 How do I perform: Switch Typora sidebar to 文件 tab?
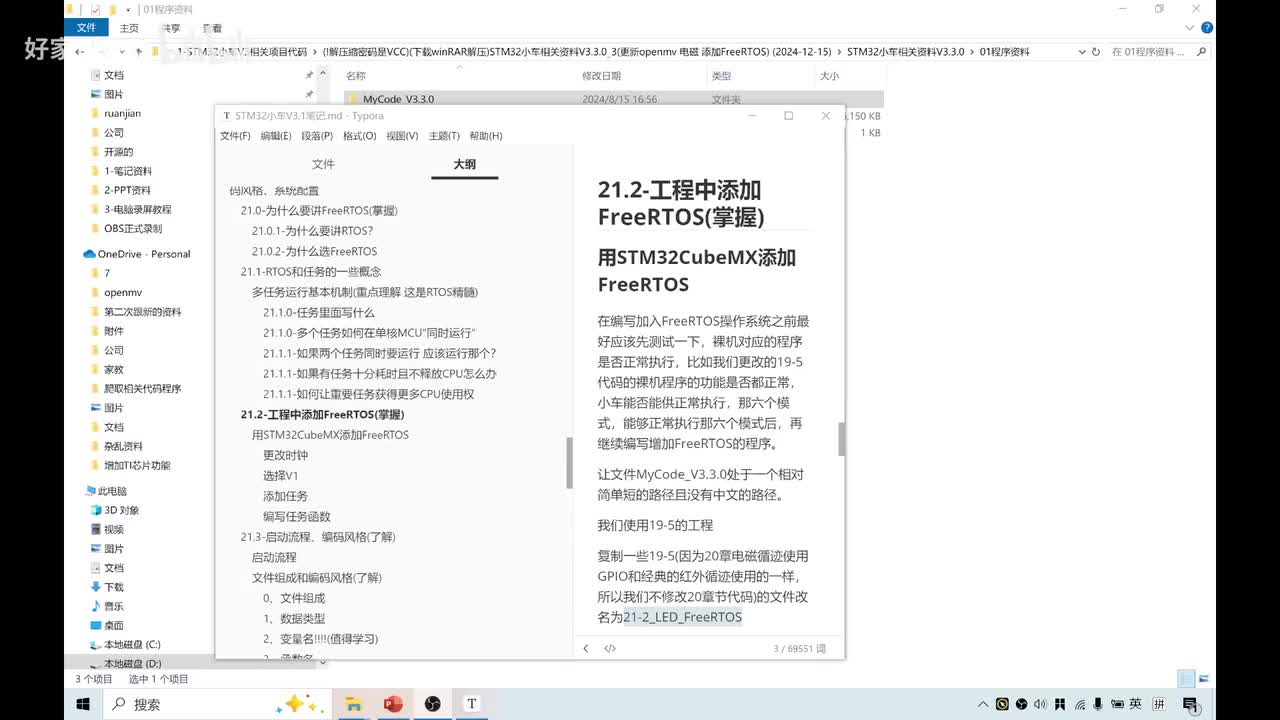(323, 164)
